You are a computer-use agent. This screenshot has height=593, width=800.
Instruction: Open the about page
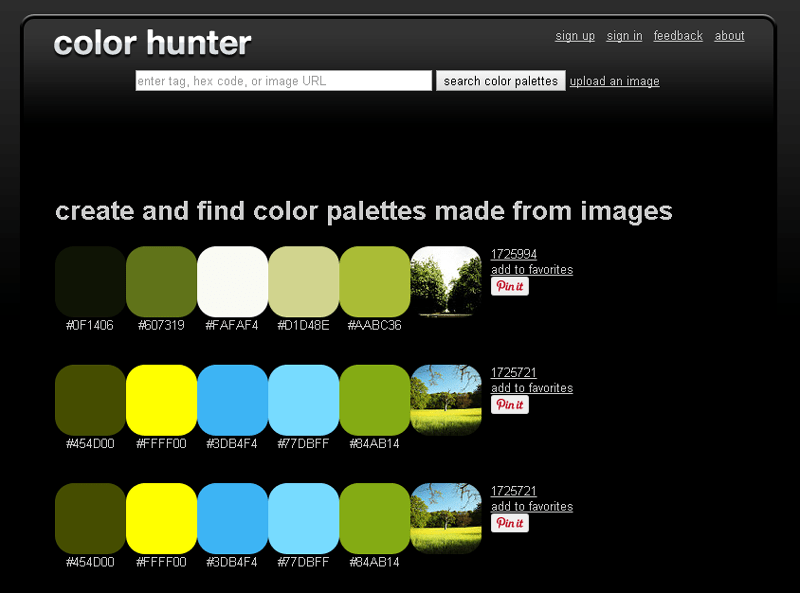(x=729, y=35)
